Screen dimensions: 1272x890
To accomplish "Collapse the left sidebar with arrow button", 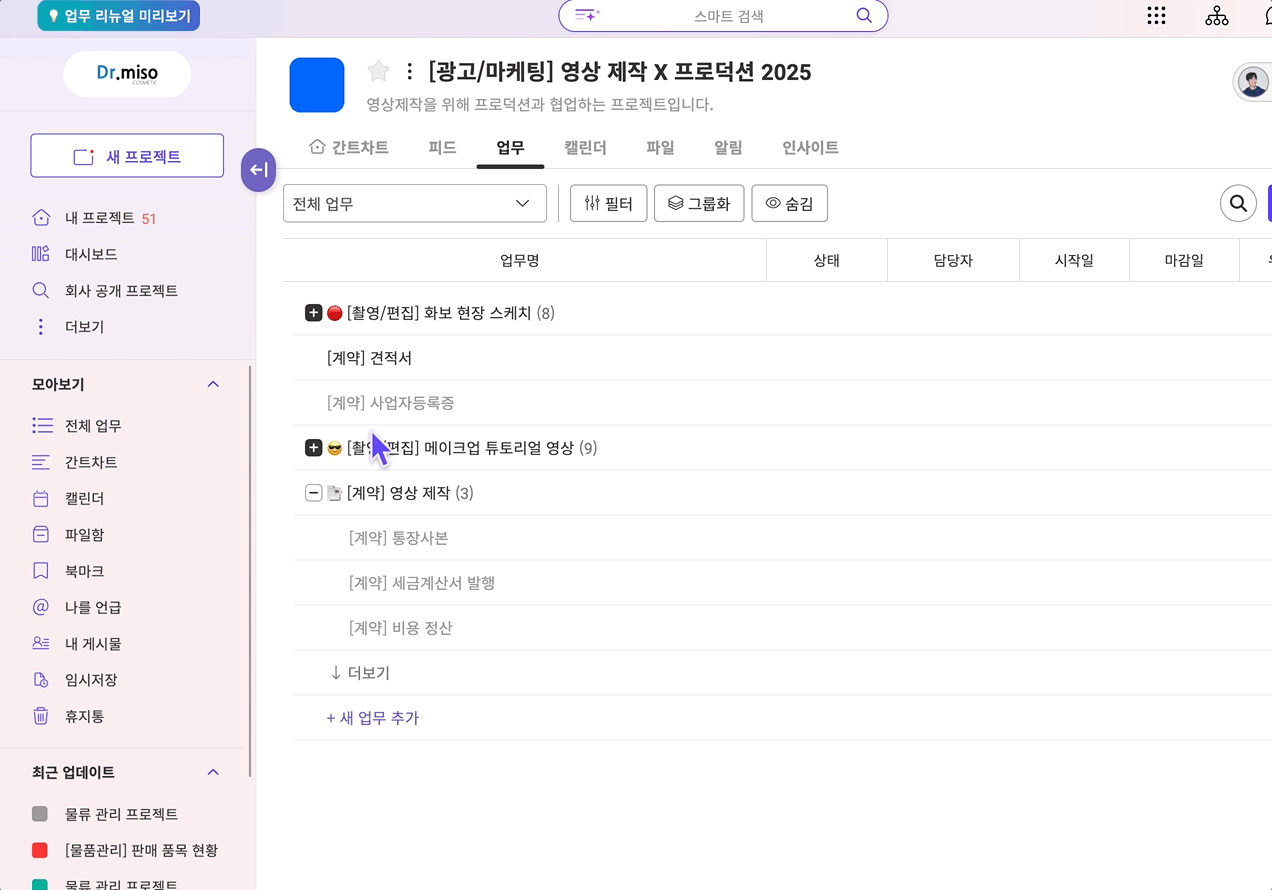I will (258, 170).
